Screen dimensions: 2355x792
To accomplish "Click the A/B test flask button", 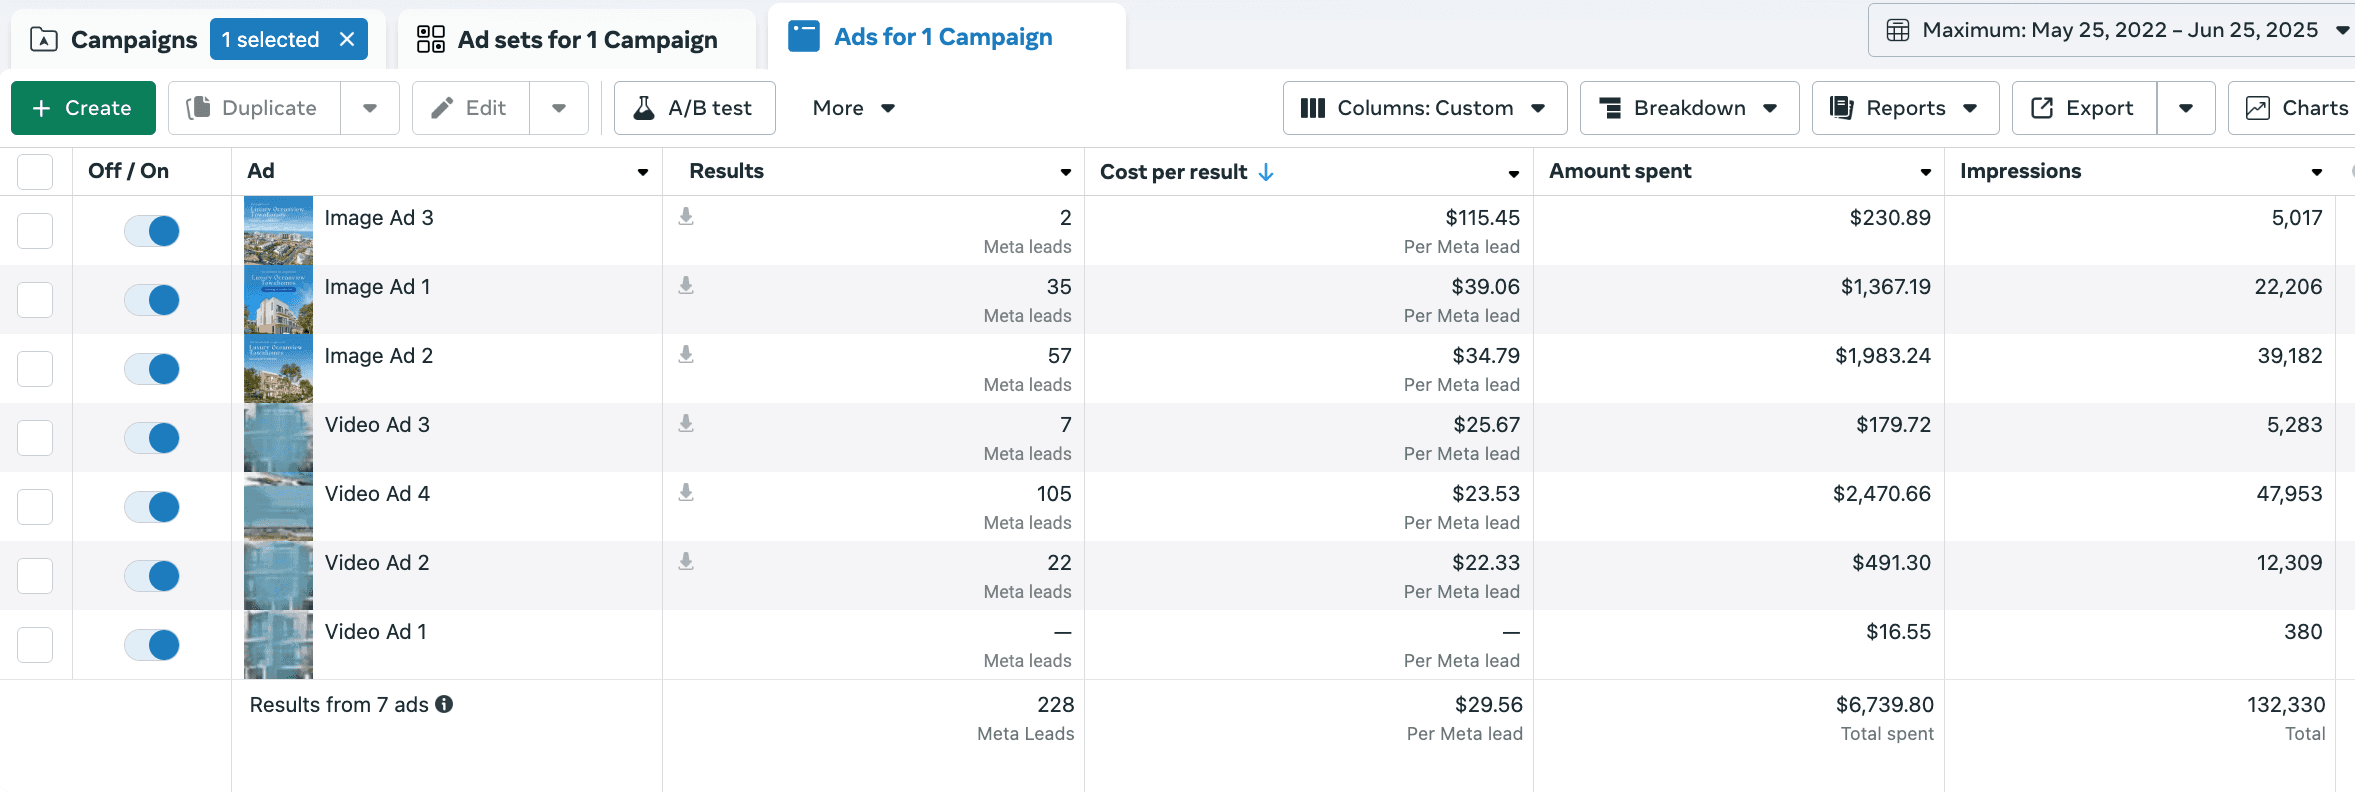I will (695, 108).
